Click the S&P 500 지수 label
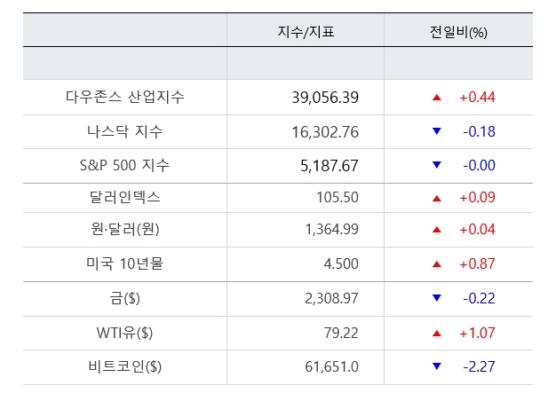This screenshot has height=393, width=540. point(124,165)
